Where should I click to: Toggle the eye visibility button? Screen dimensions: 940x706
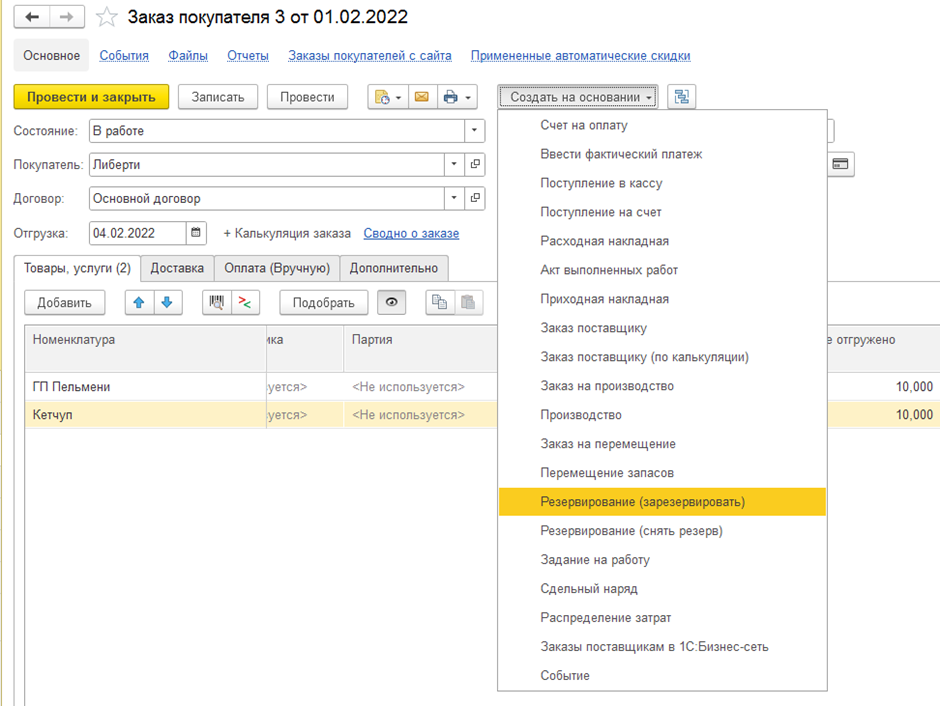pyautogui.click(x=391, y=303)
